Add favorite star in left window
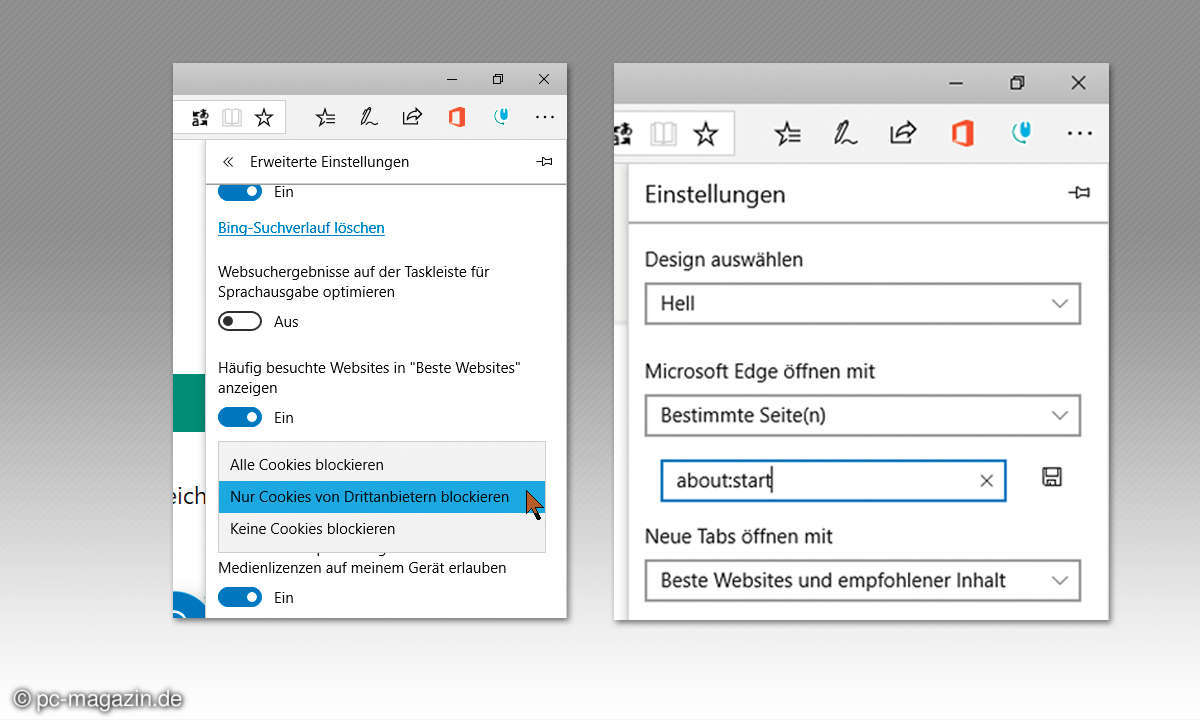The height and width of the screenshot is (720, 1200). click(264, 118)
